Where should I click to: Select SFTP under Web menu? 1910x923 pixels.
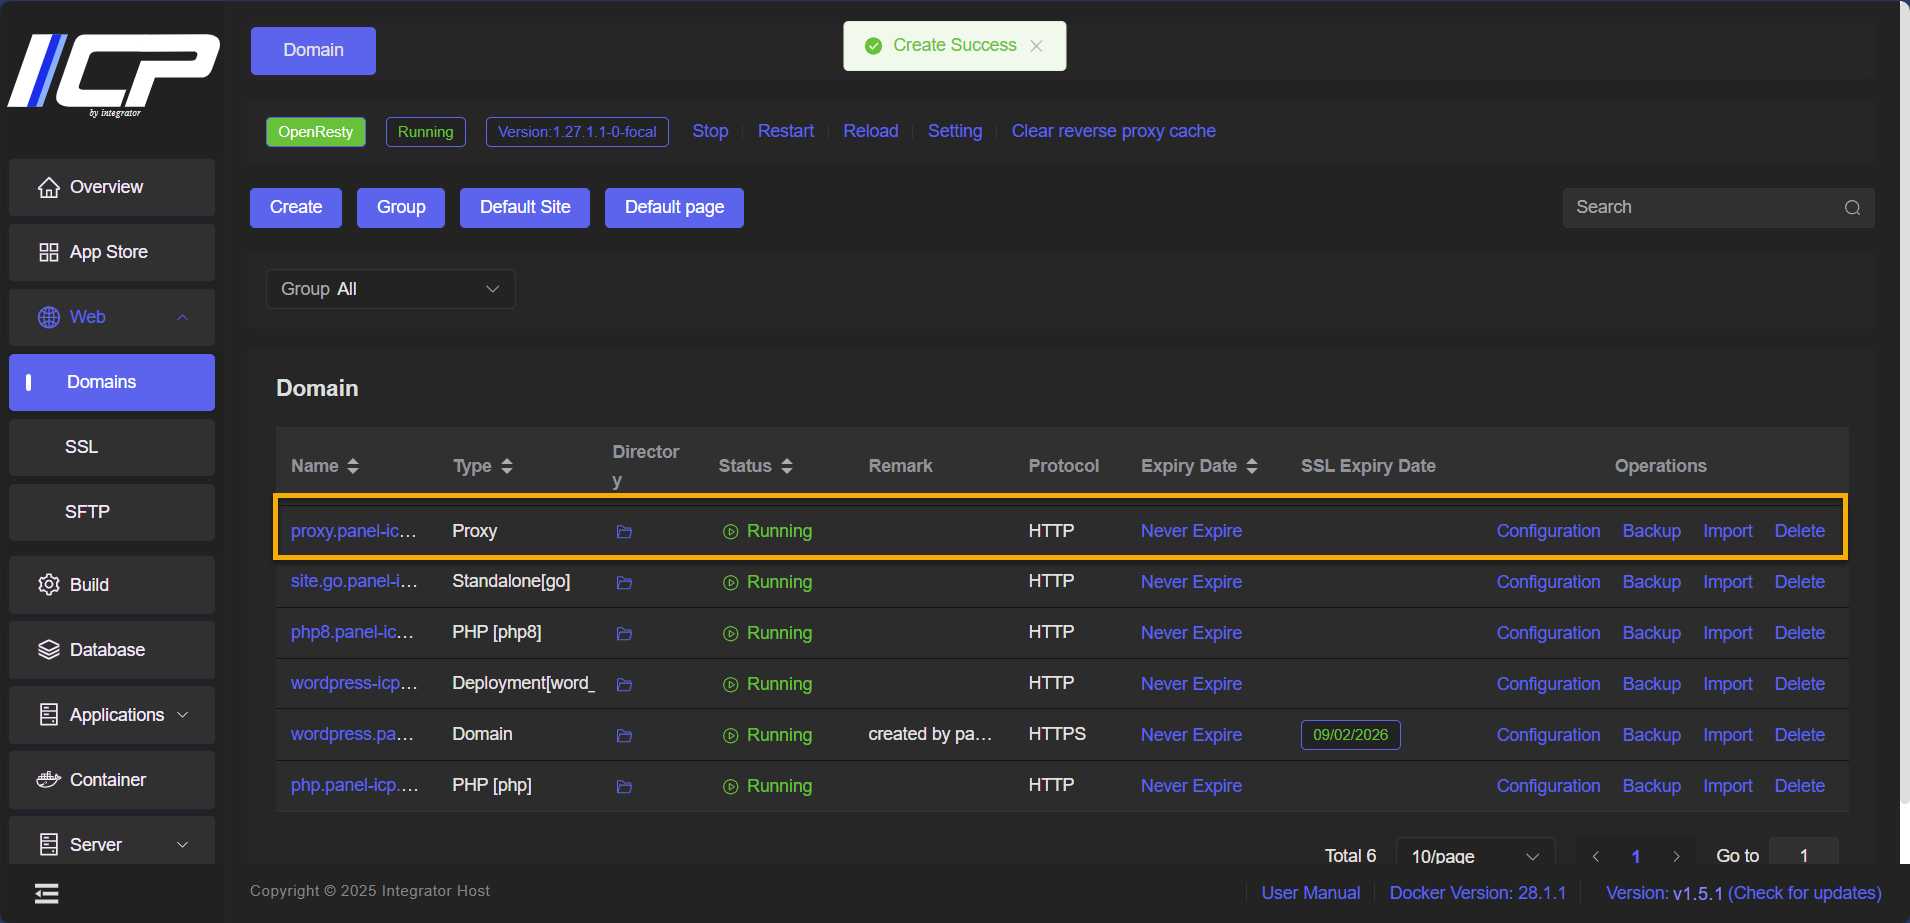[112, 512]
